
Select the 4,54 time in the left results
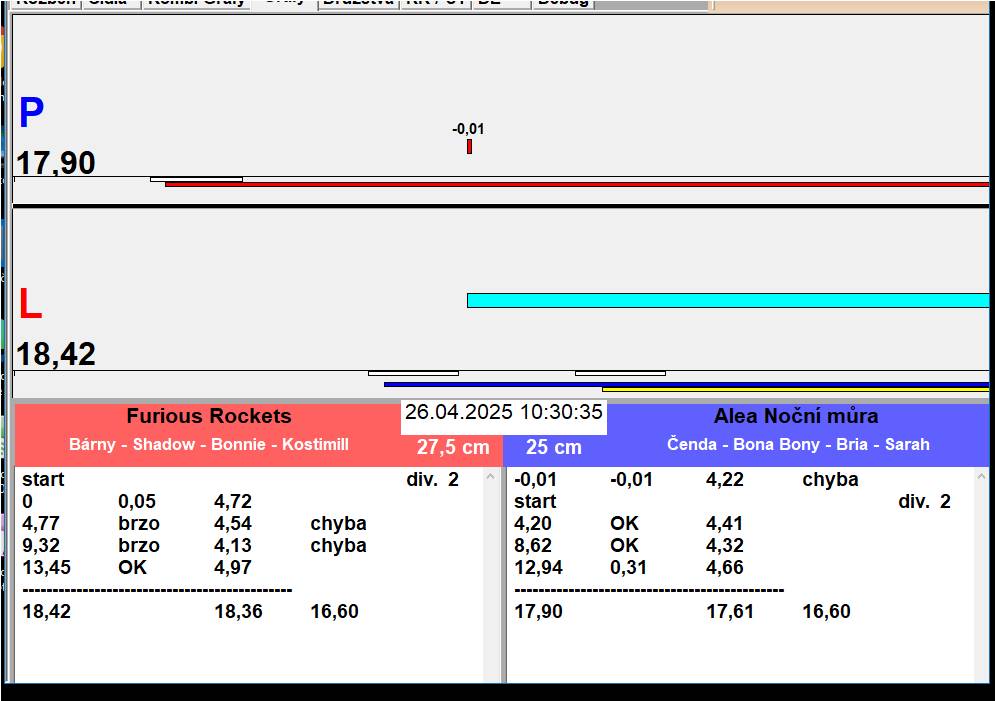tap(233, 524)
